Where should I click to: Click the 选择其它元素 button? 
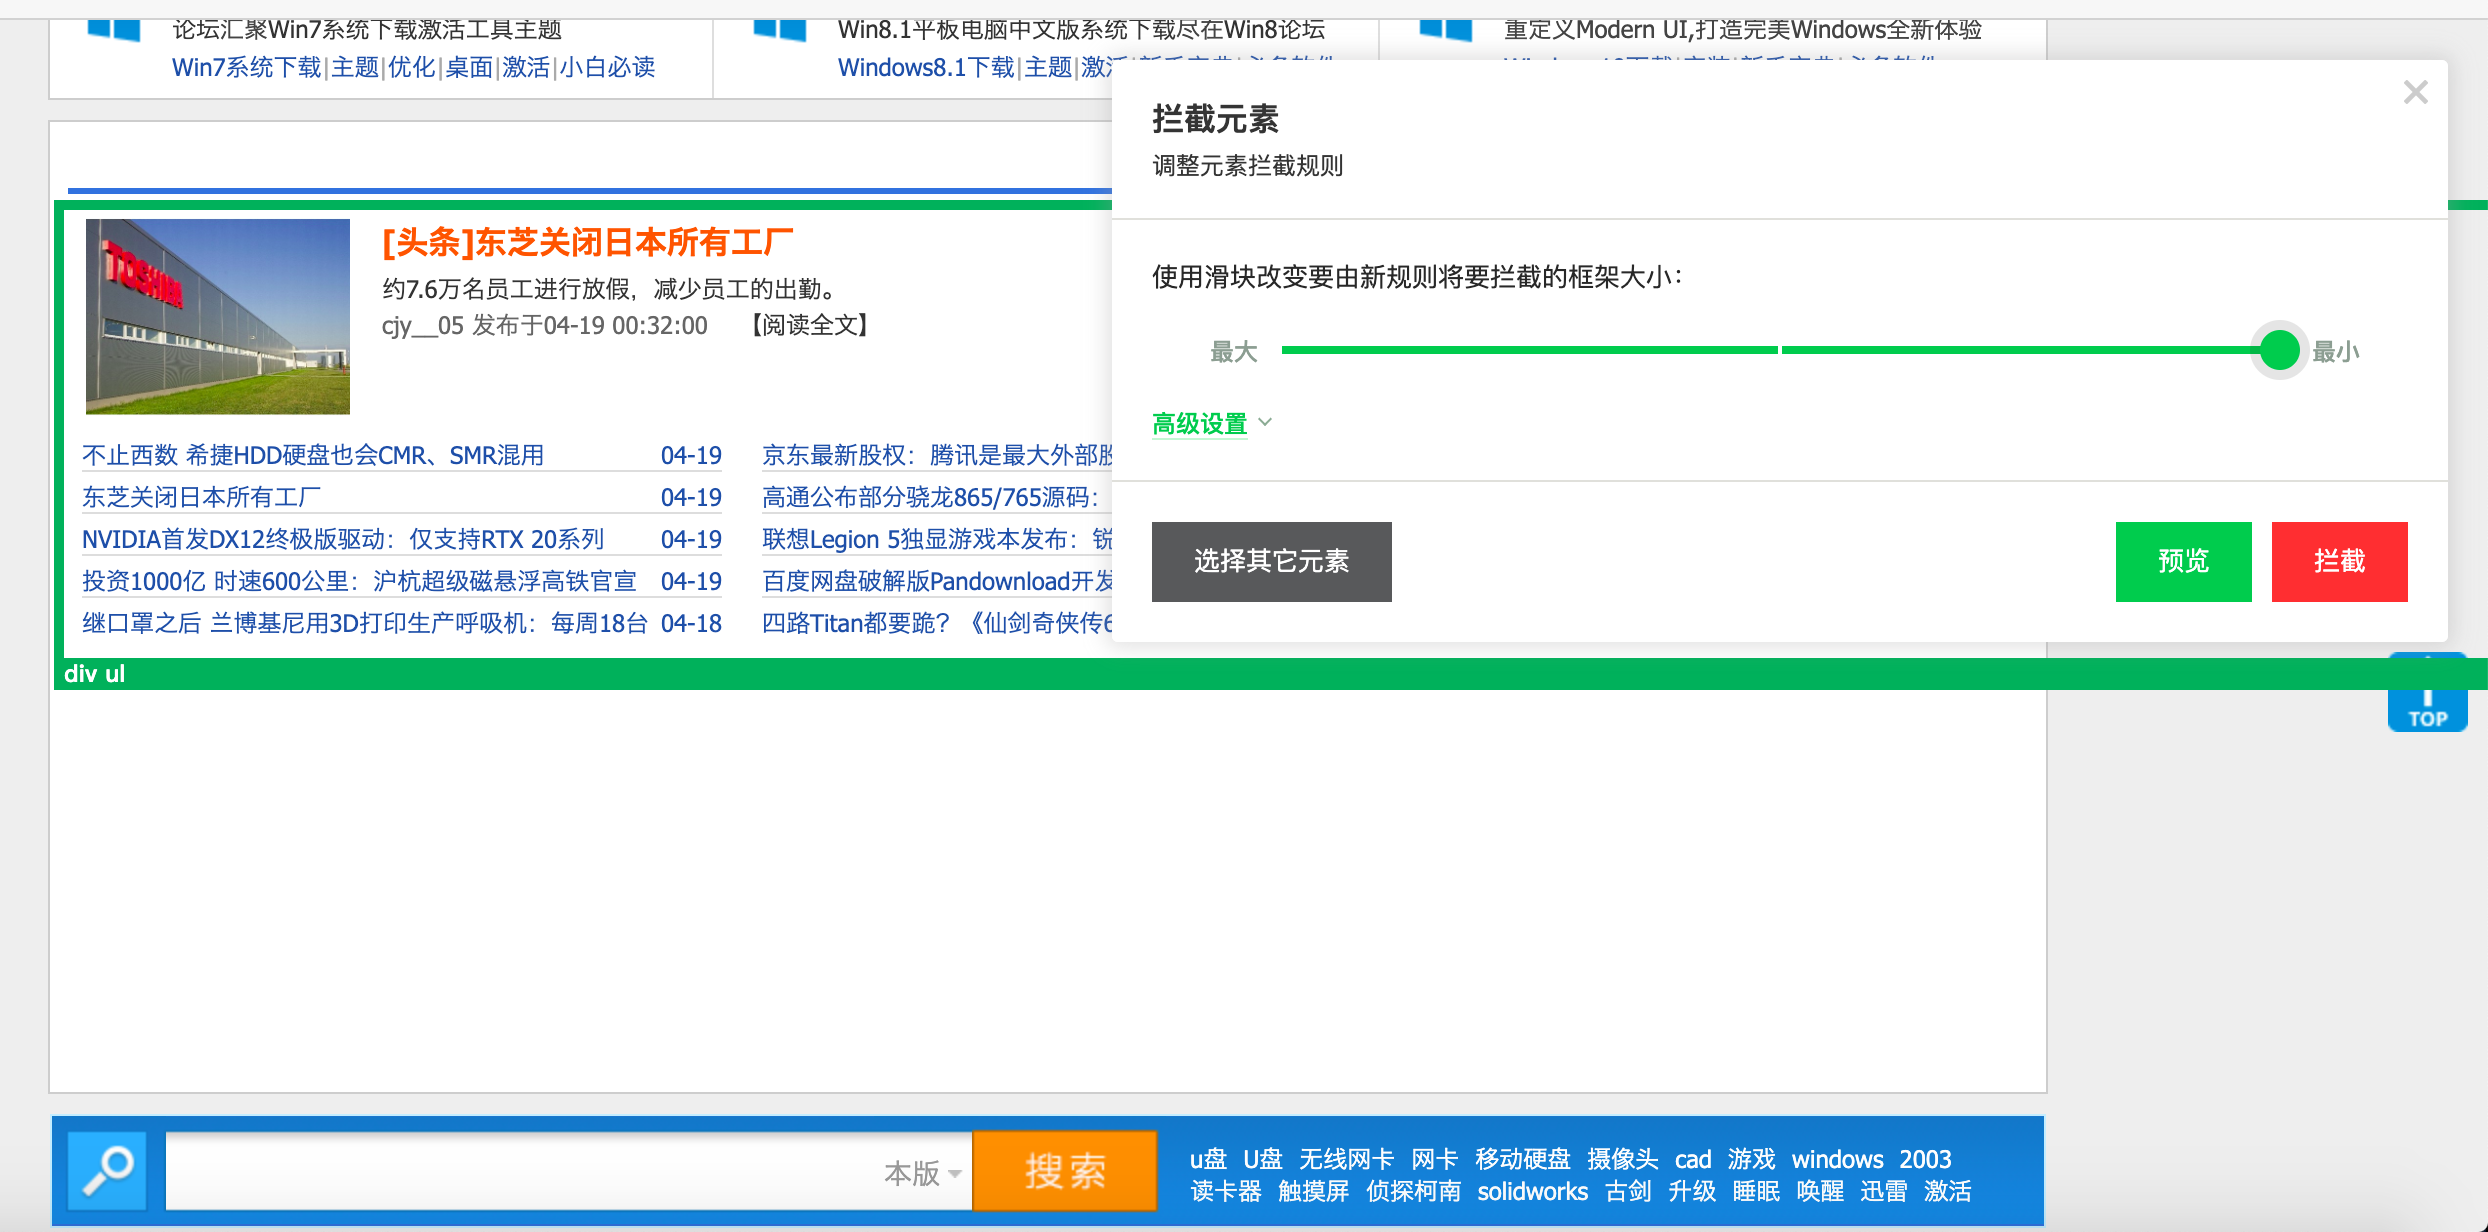pos(1271,562)
